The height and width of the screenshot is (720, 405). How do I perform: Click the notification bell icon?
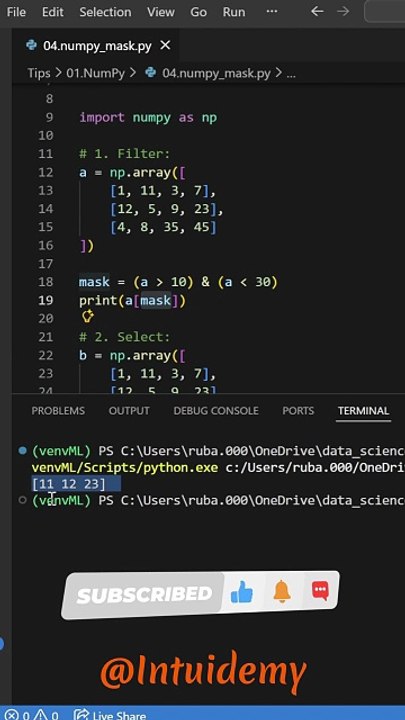[x=282, y=591]
